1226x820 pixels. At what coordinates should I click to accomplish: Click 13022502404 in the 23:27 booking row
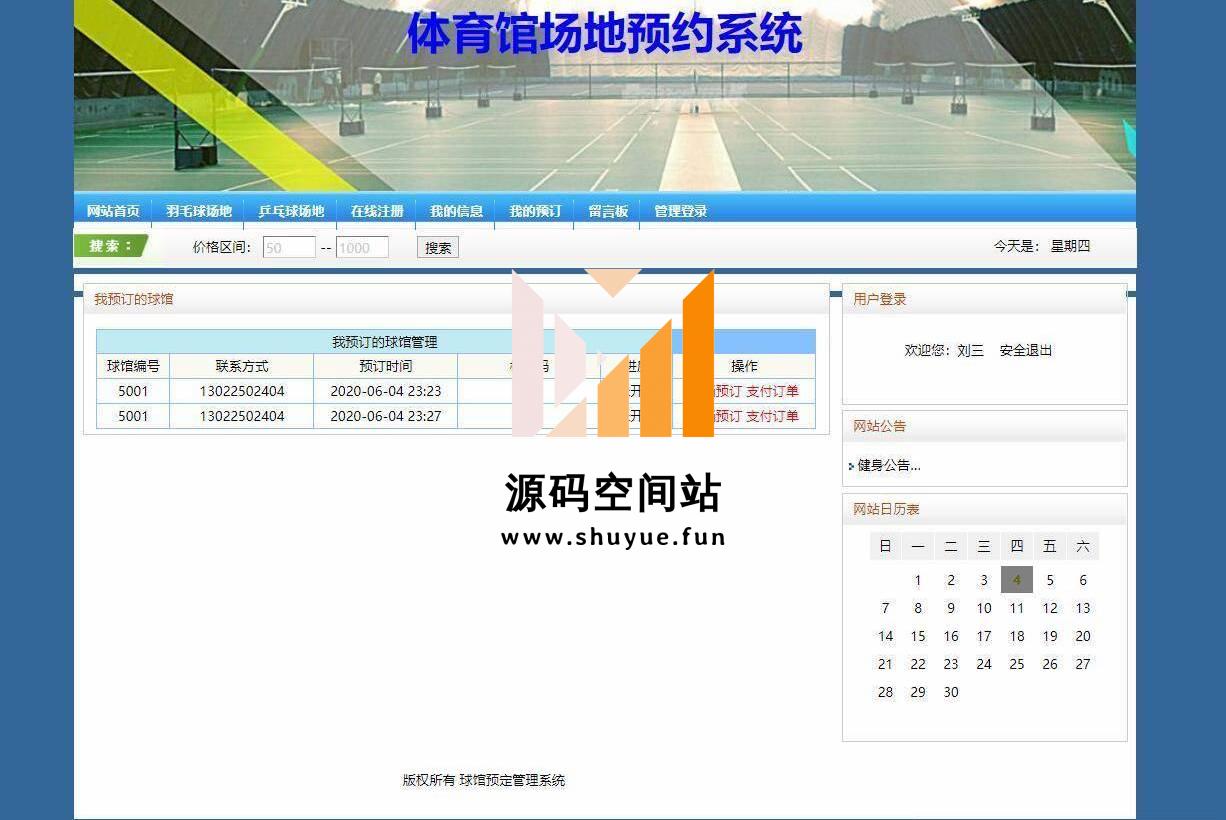click(x=242, y=416)
